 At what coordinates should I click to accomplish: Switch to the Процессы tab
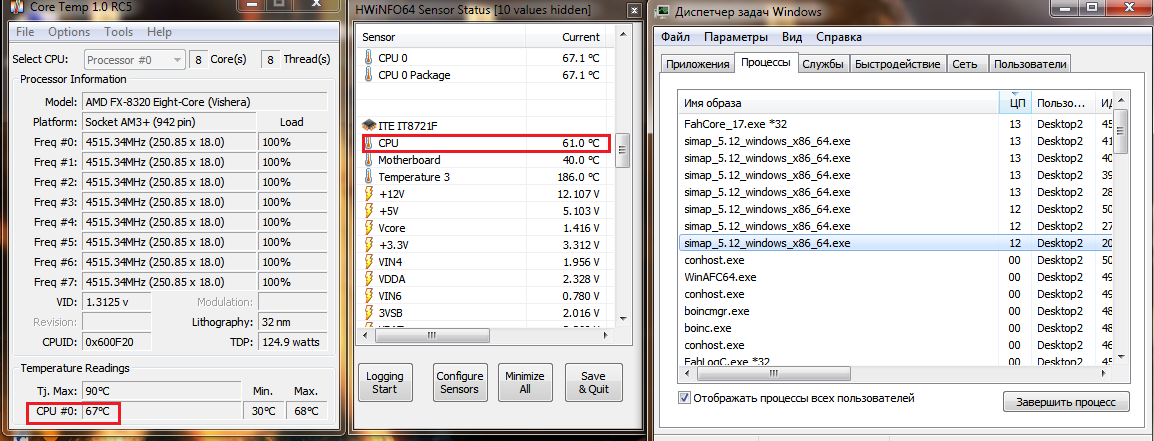766,63
